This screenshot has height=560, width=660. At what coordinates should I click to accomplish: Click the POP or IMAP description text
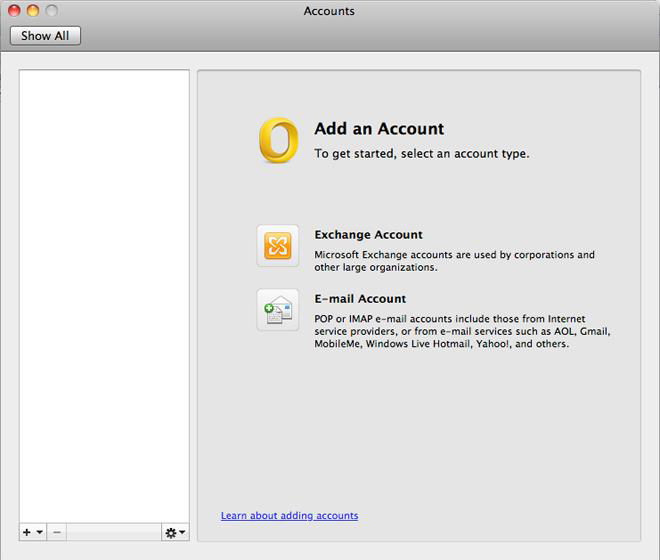461,330
